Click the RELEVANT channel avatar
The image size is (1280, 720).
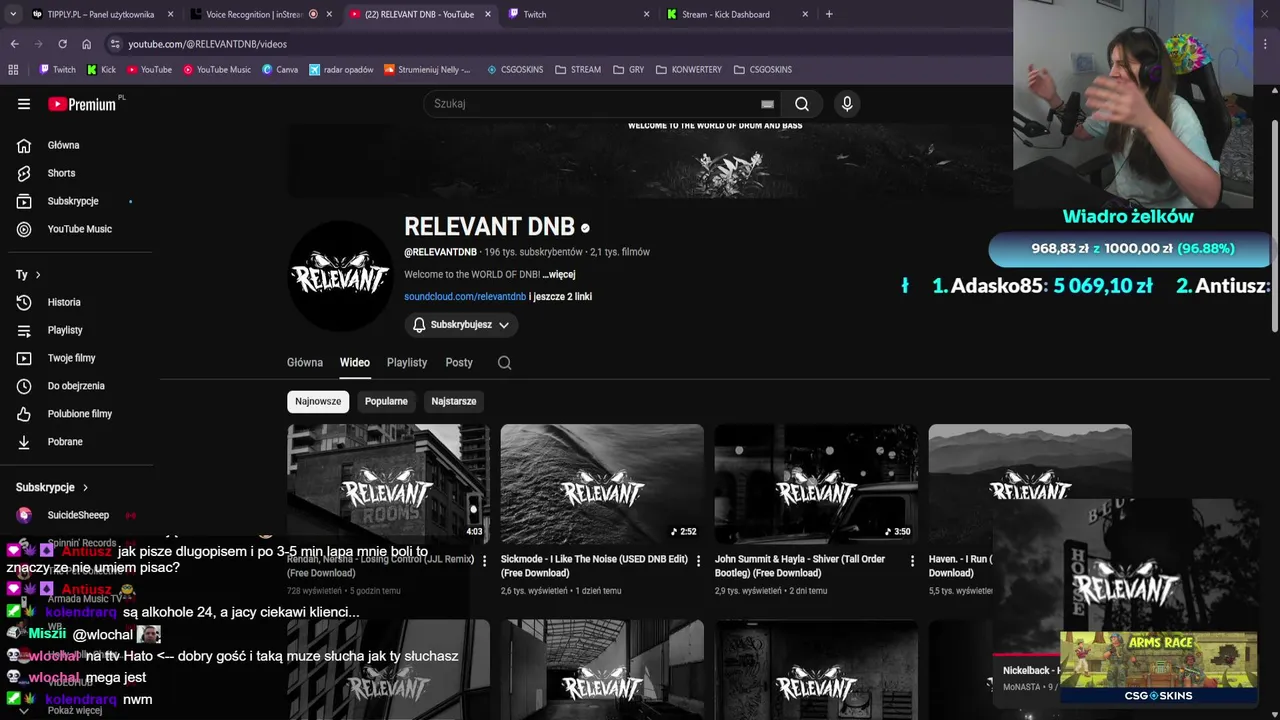coord(340,277)
